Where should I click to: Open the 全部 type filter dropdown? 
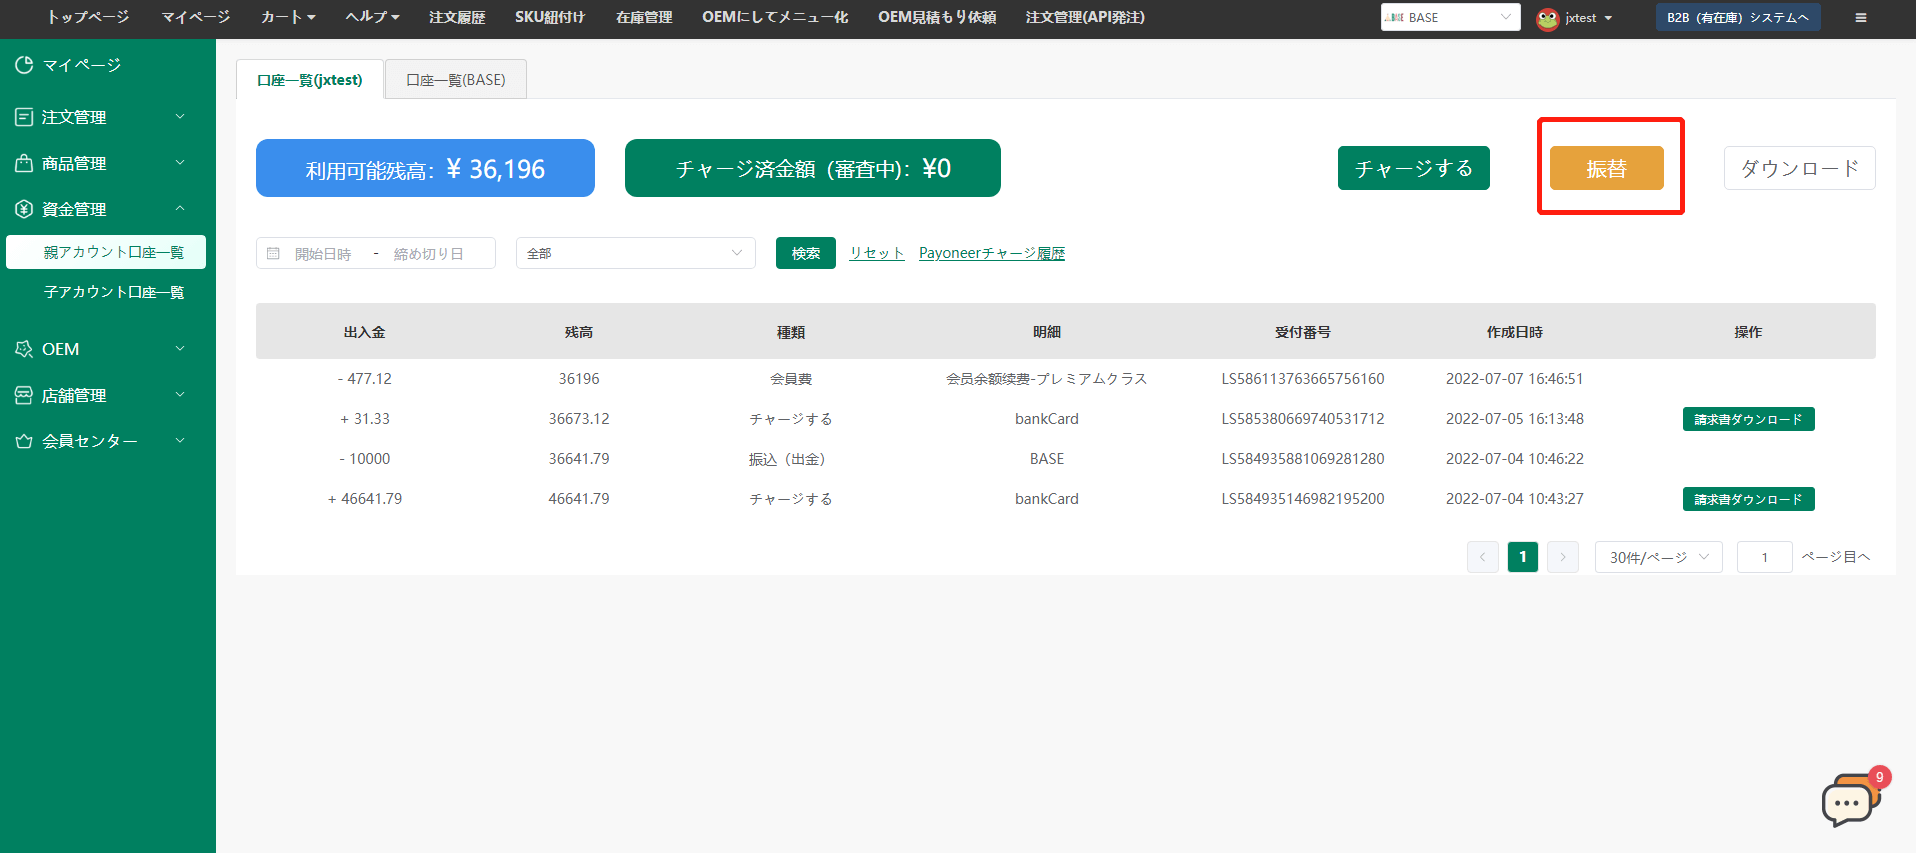coord(636,253)
